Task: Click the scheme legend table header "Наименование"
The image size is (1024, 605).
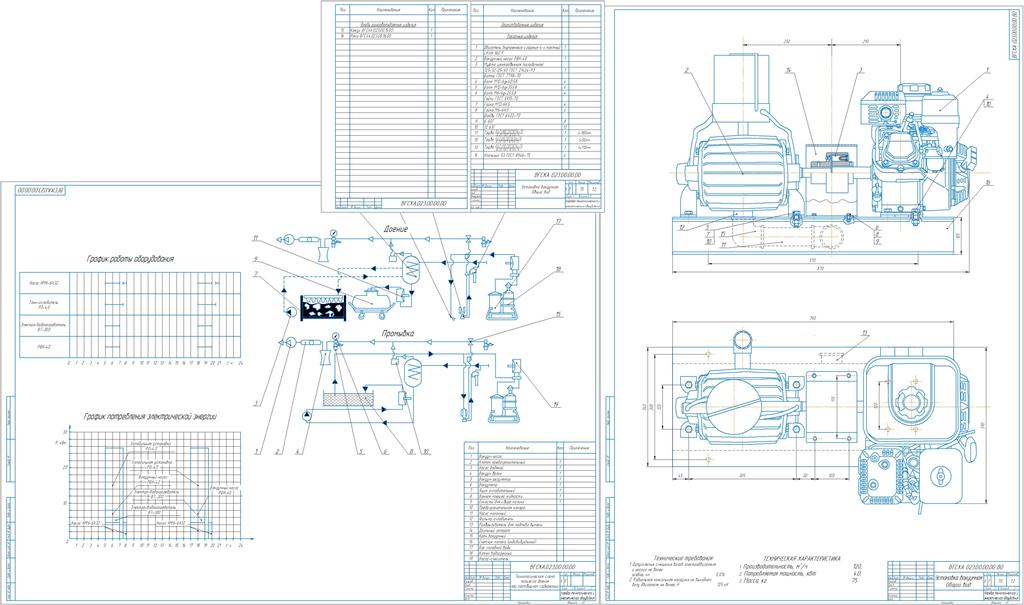Action: click(x=516, y=448)
